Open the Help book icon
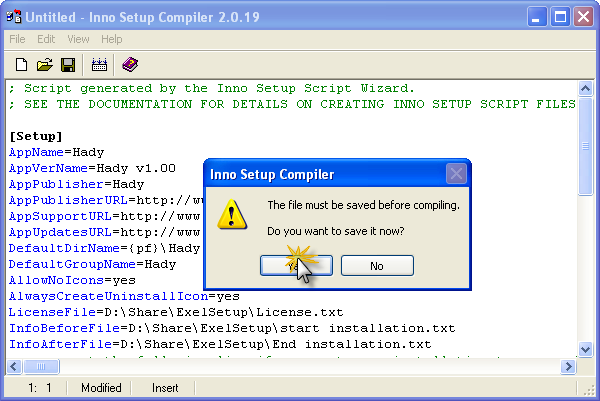The width and height of the screenshot is (600, 401). (x=130, y=65)
